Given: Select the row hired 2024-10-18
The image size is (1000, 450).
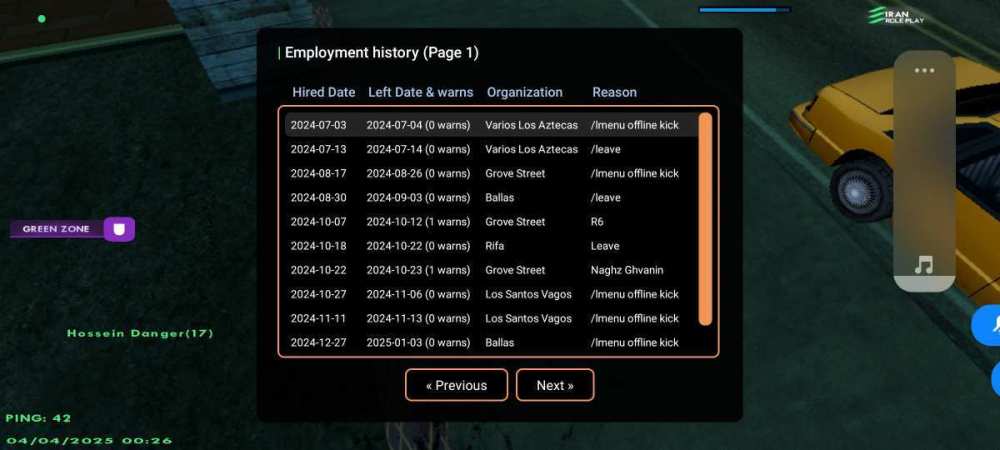Looking at the screenshot, I should [x=491, y=246].
